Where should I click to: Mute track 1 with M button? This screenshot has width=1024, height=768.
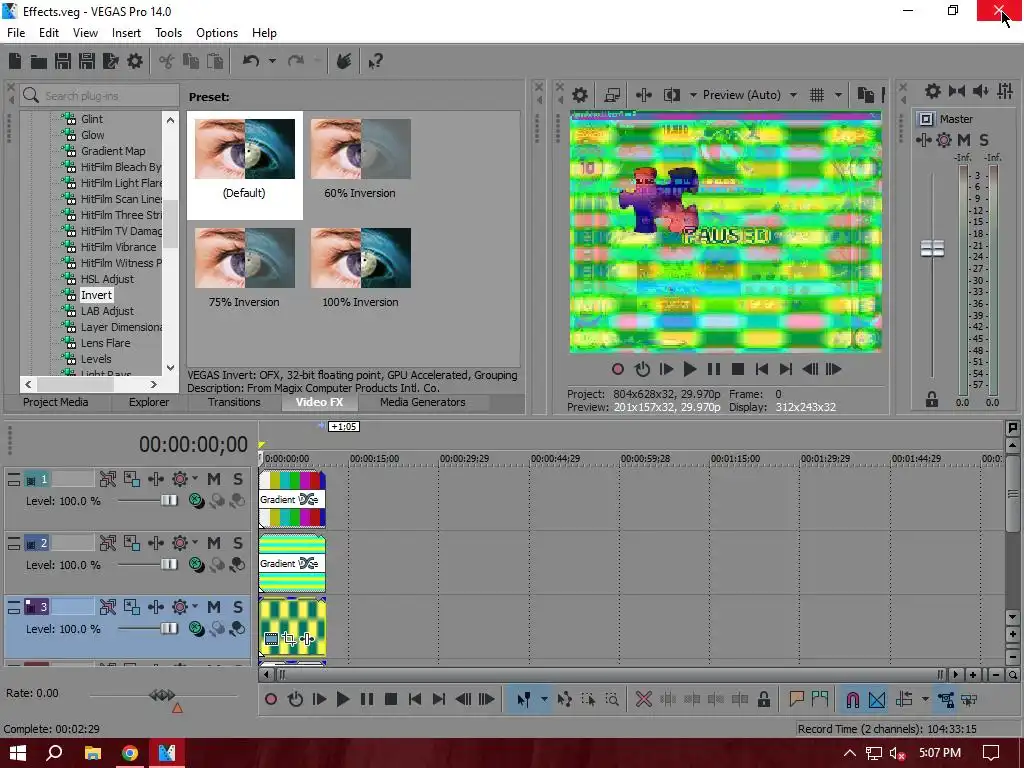[x=214, y=479]
